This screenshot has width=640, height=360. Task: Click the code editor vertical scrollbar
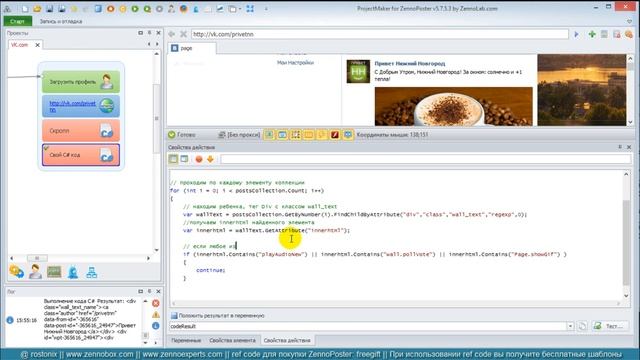626,243
